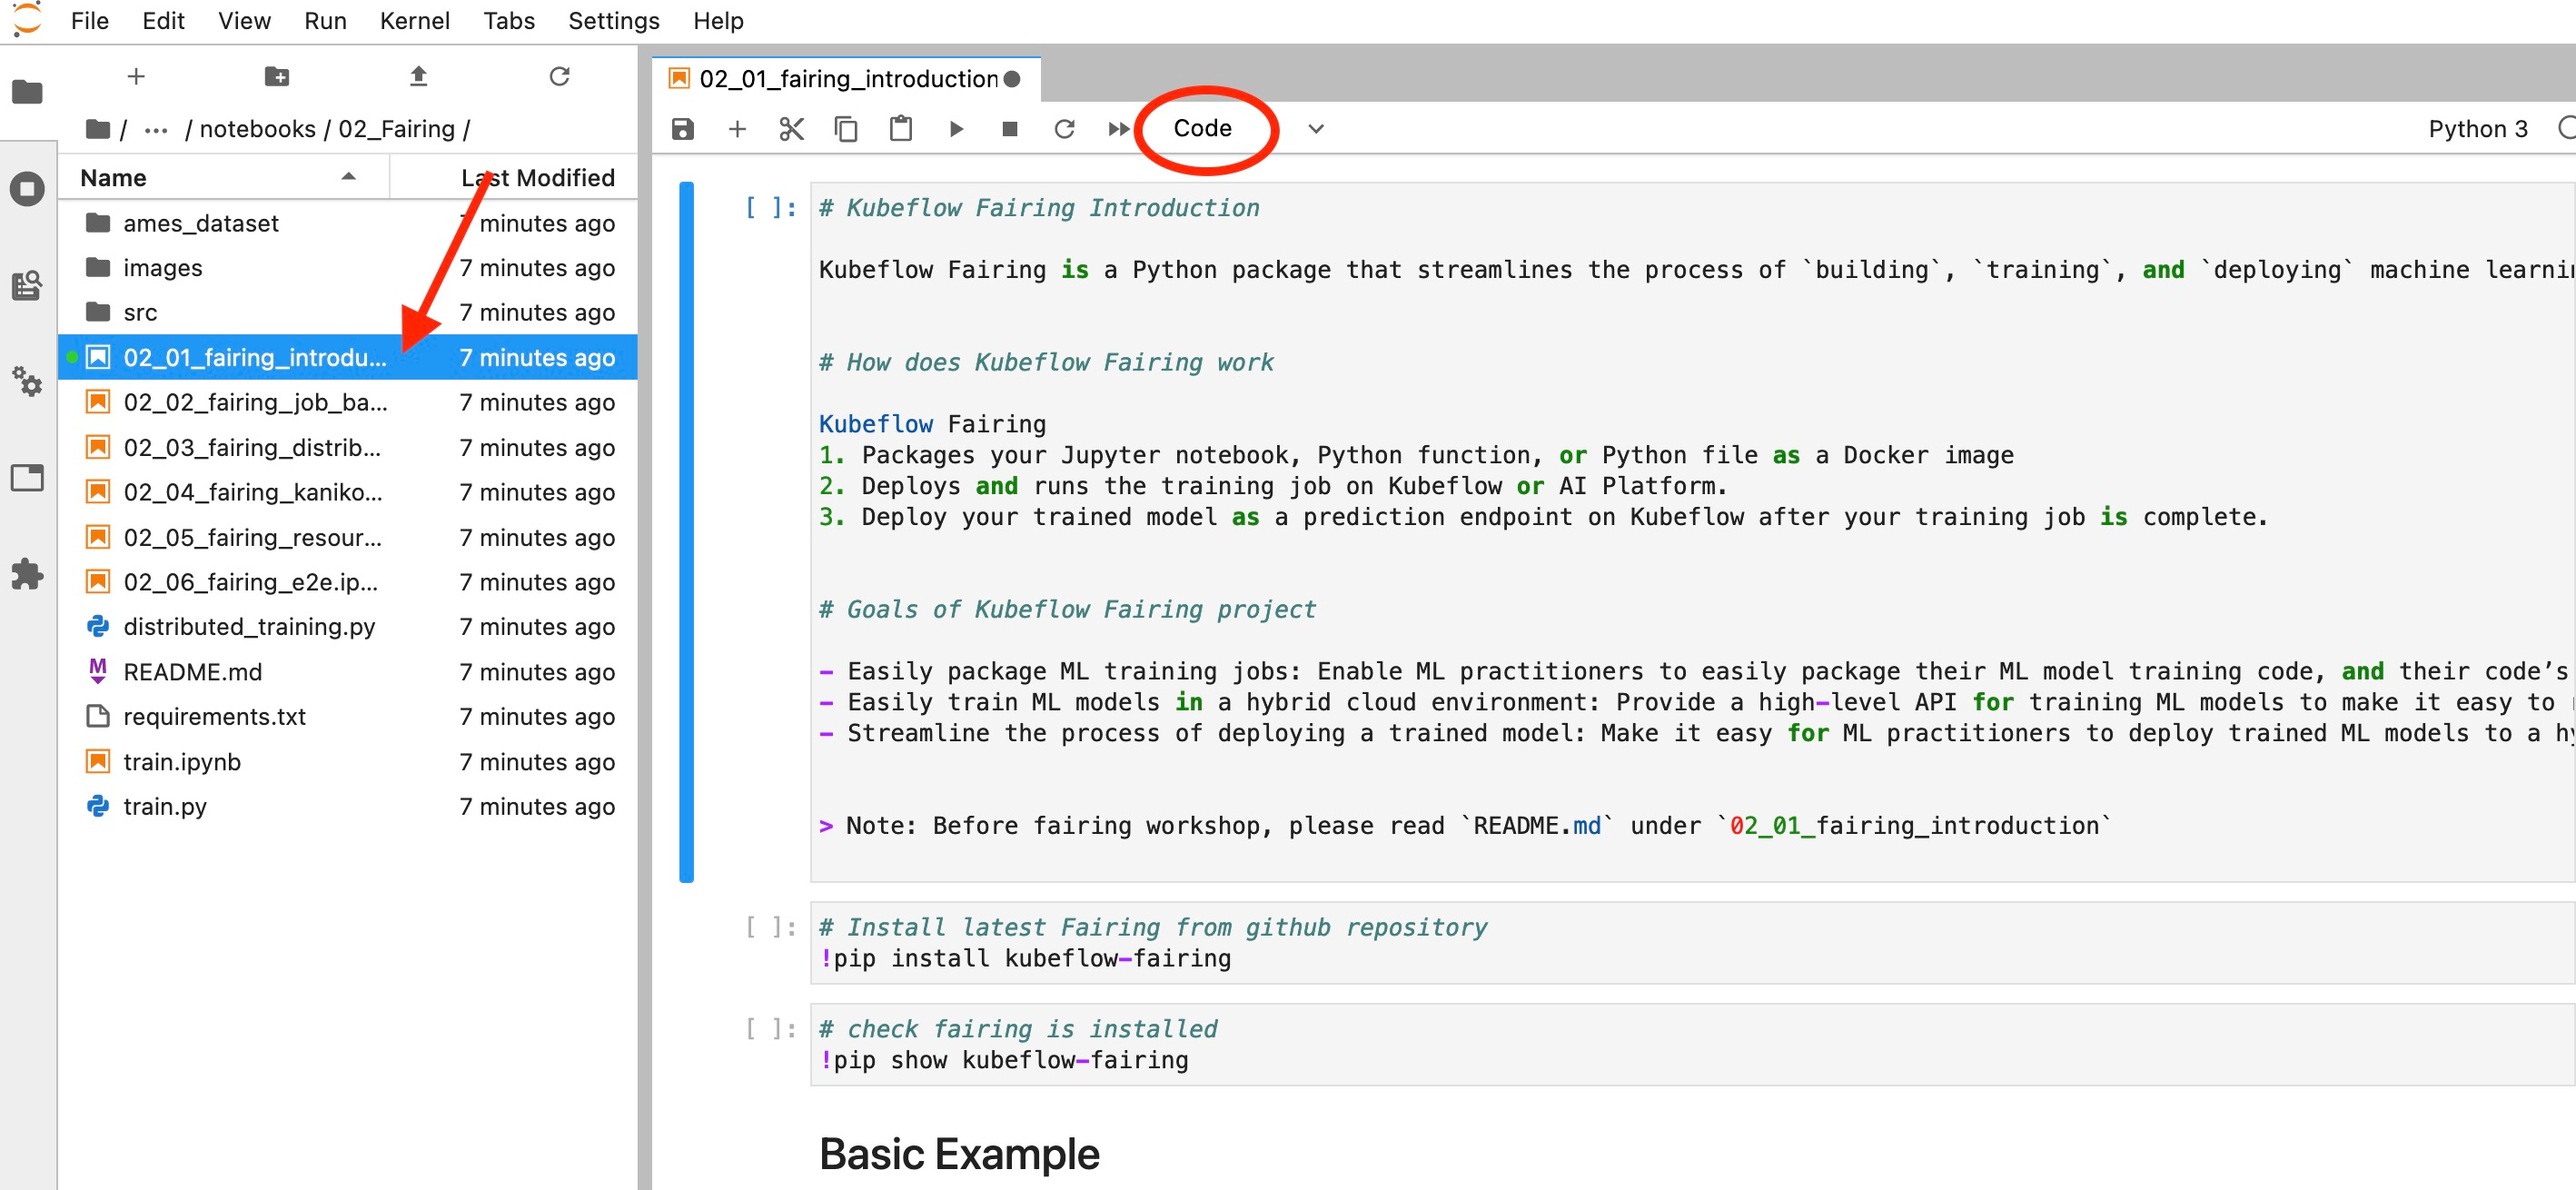Click the Upload Files icon
The image size is (2576, 1190).
[x=418, y=76]
